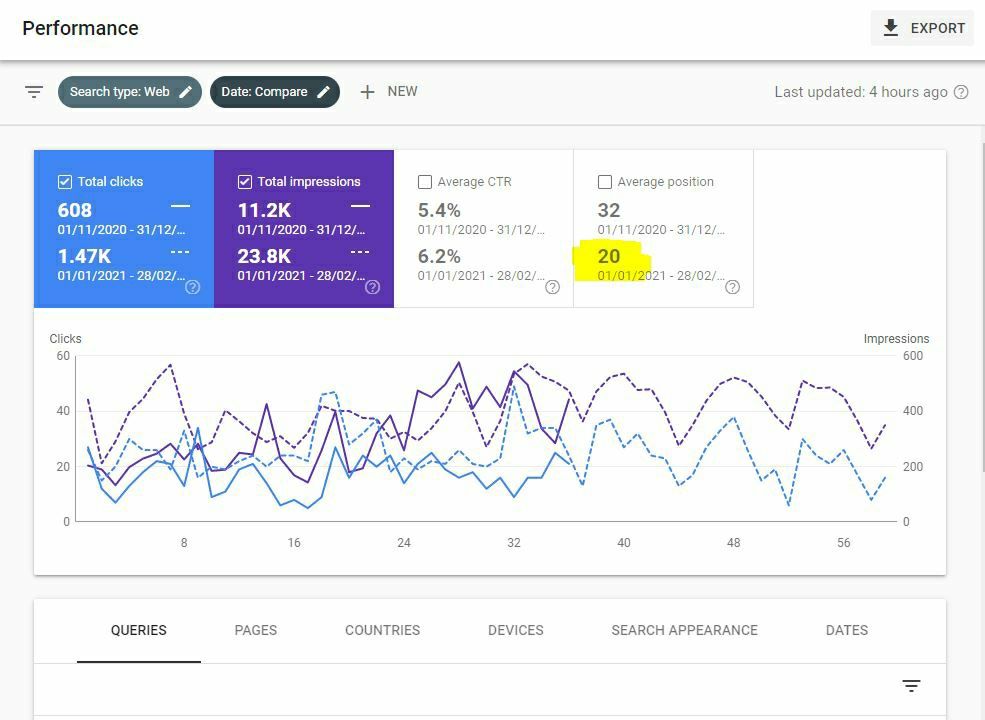Open the Search type: Web filter chip
The height and width of the screenshot is (720, 985).
[120, 92]
